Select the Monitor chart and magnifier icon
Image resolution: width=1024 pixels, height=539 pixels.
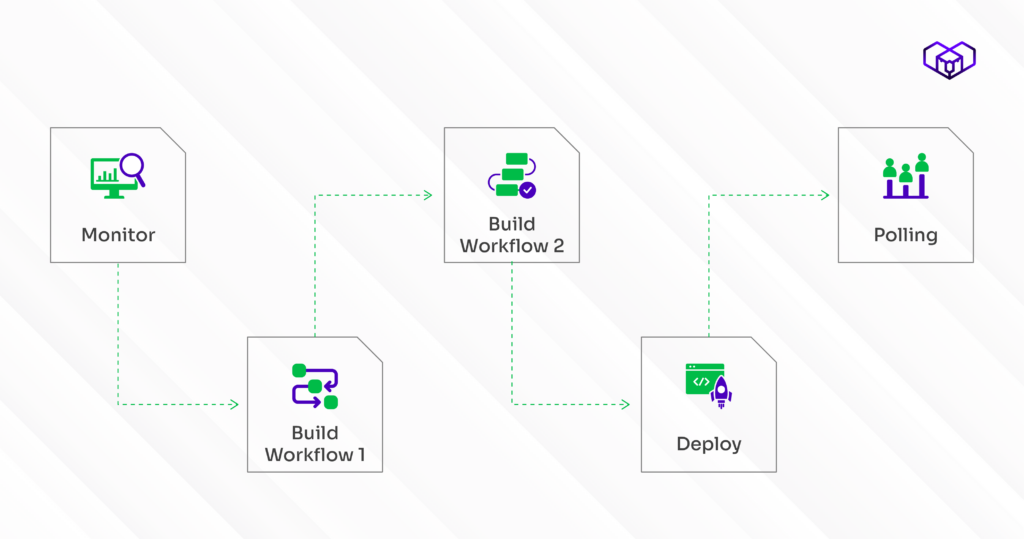click(118, 174)
